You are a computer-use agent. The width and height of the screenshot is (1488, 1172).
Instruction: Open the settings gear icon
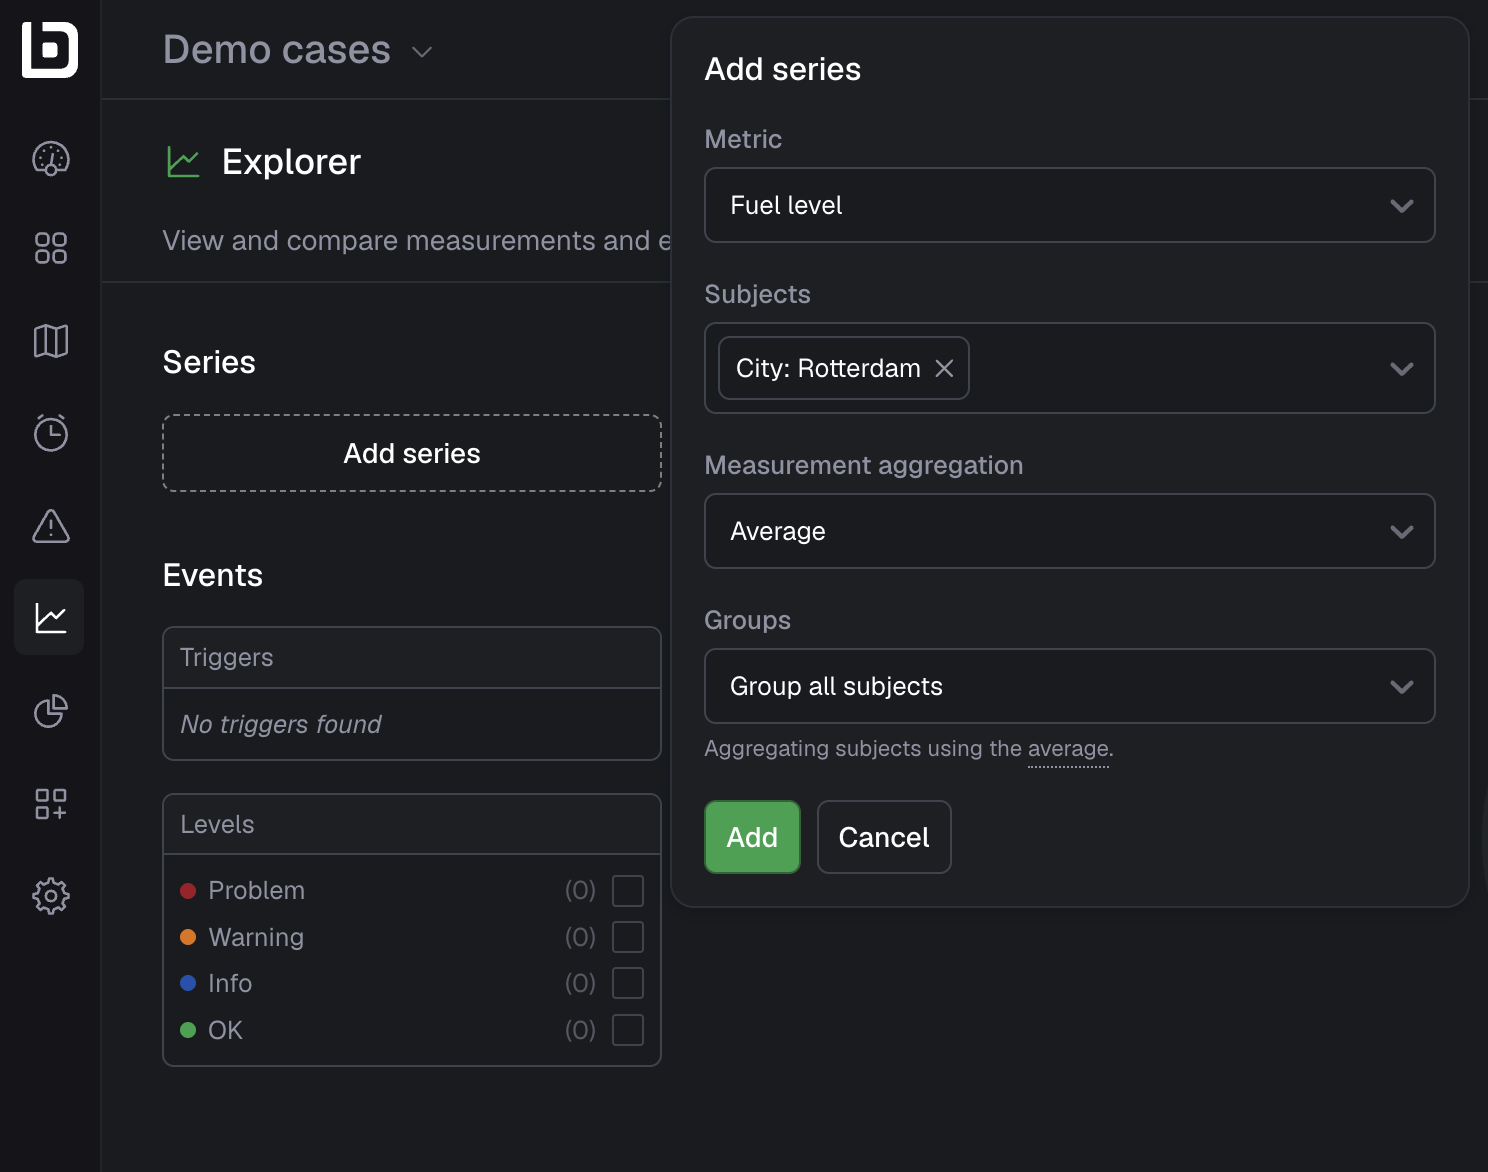tap(51, 896)
